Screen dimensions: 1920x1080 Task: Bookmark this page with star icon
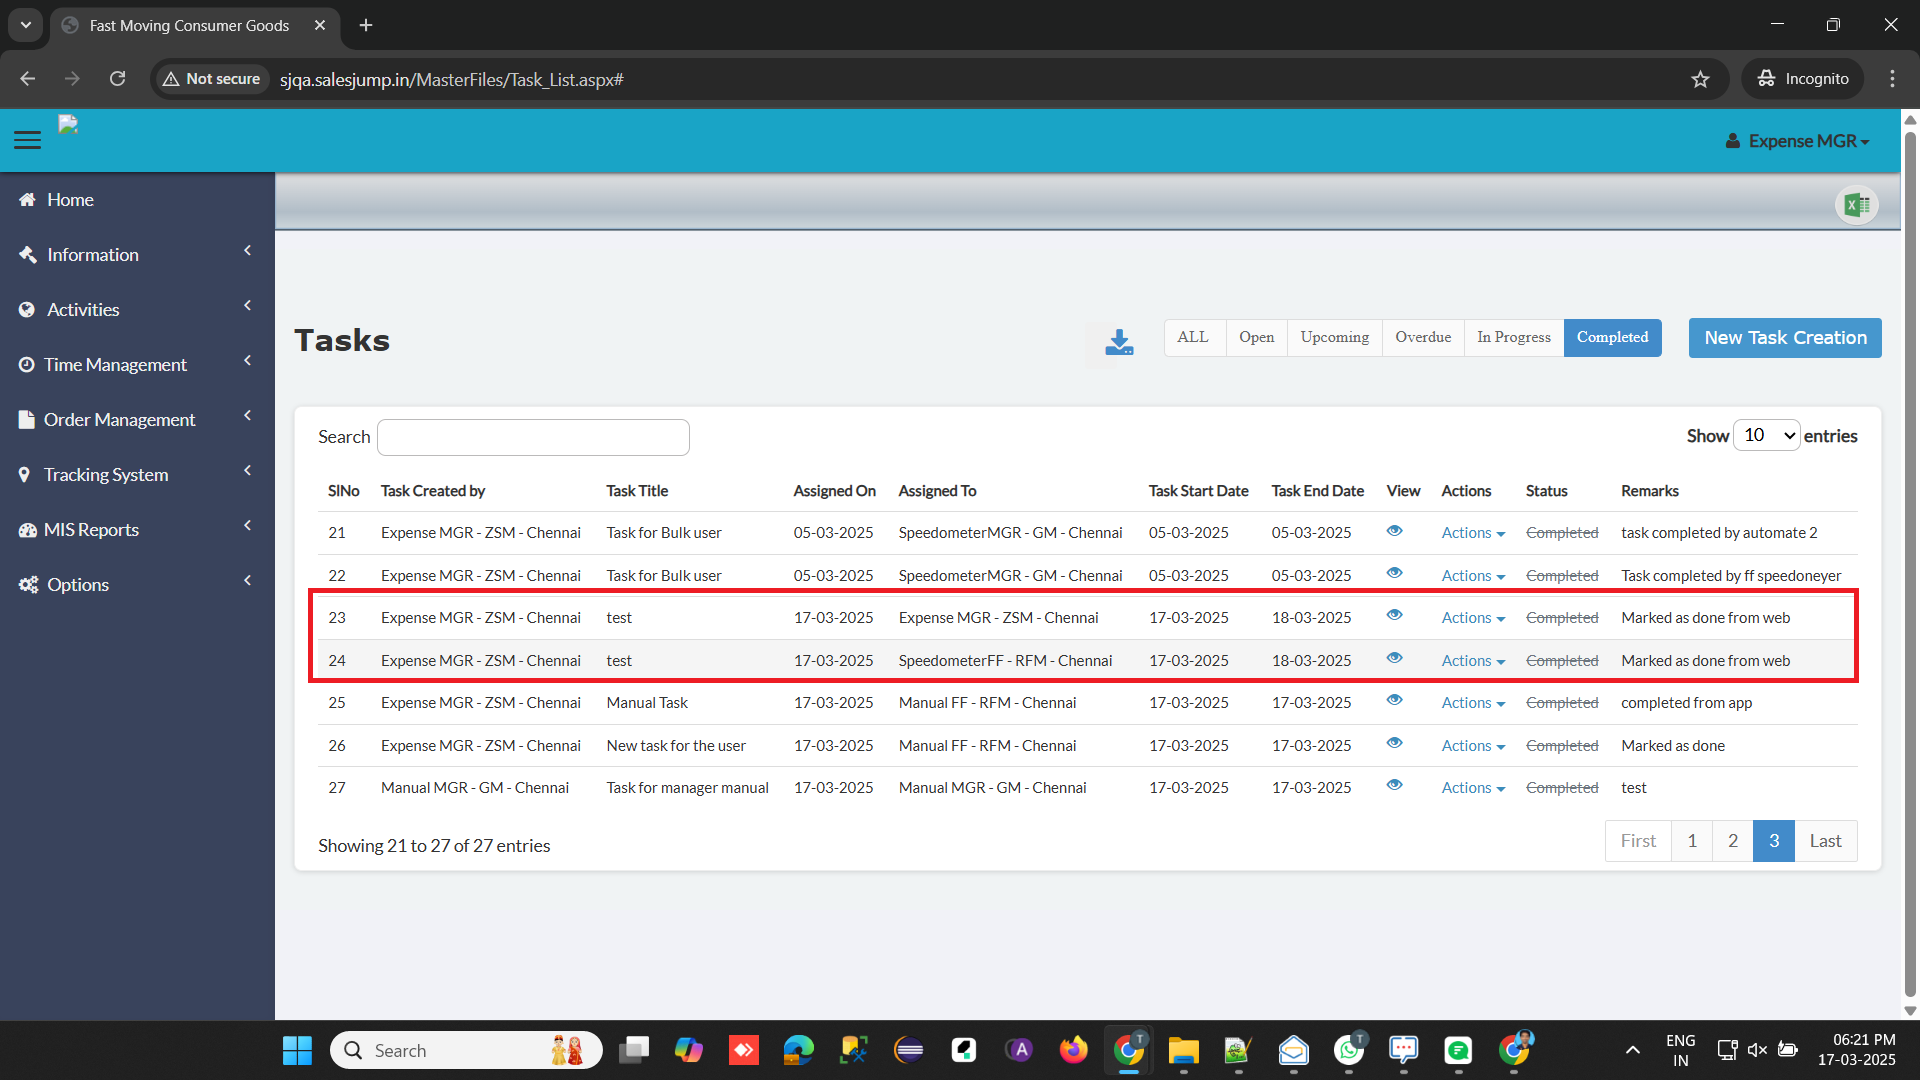[1700, 79]
